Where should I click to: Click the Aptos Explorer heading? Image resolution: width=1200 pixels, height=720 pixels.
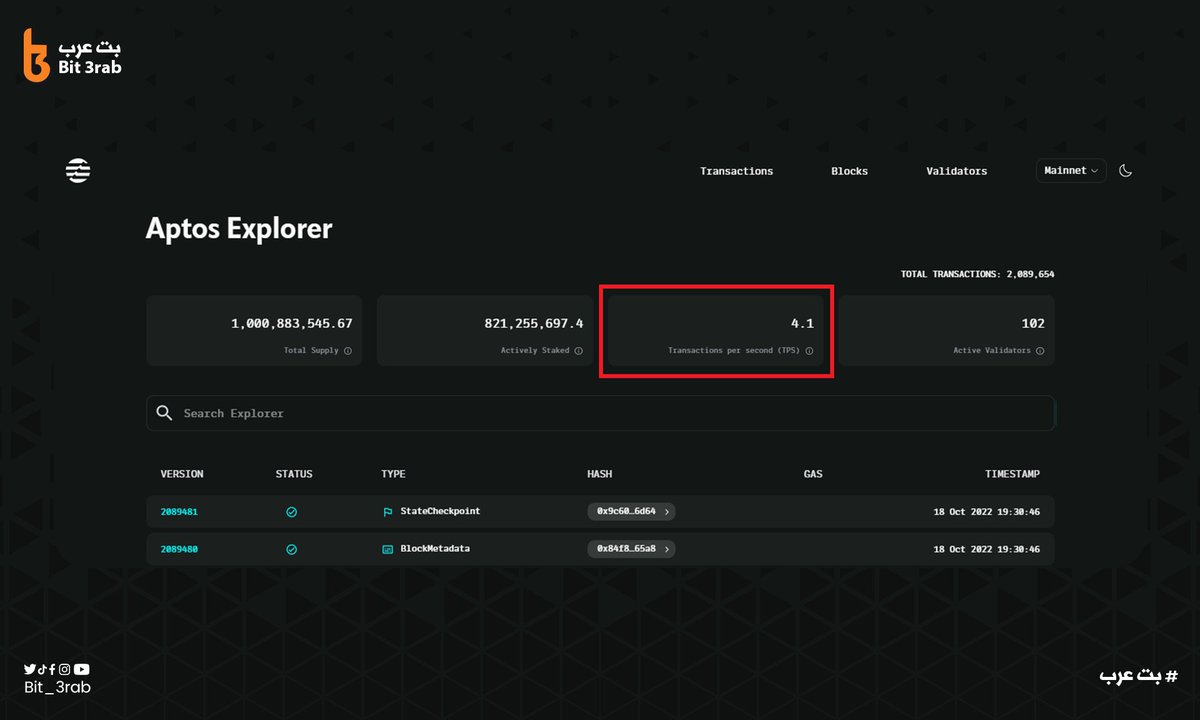click(239, 229)
